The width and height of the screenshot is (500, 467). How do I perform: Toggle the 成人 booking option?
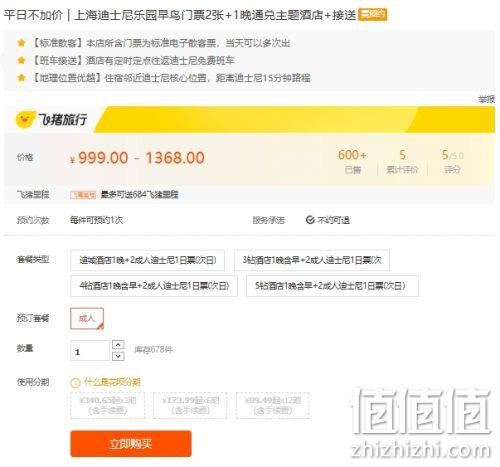click(87, 319)
